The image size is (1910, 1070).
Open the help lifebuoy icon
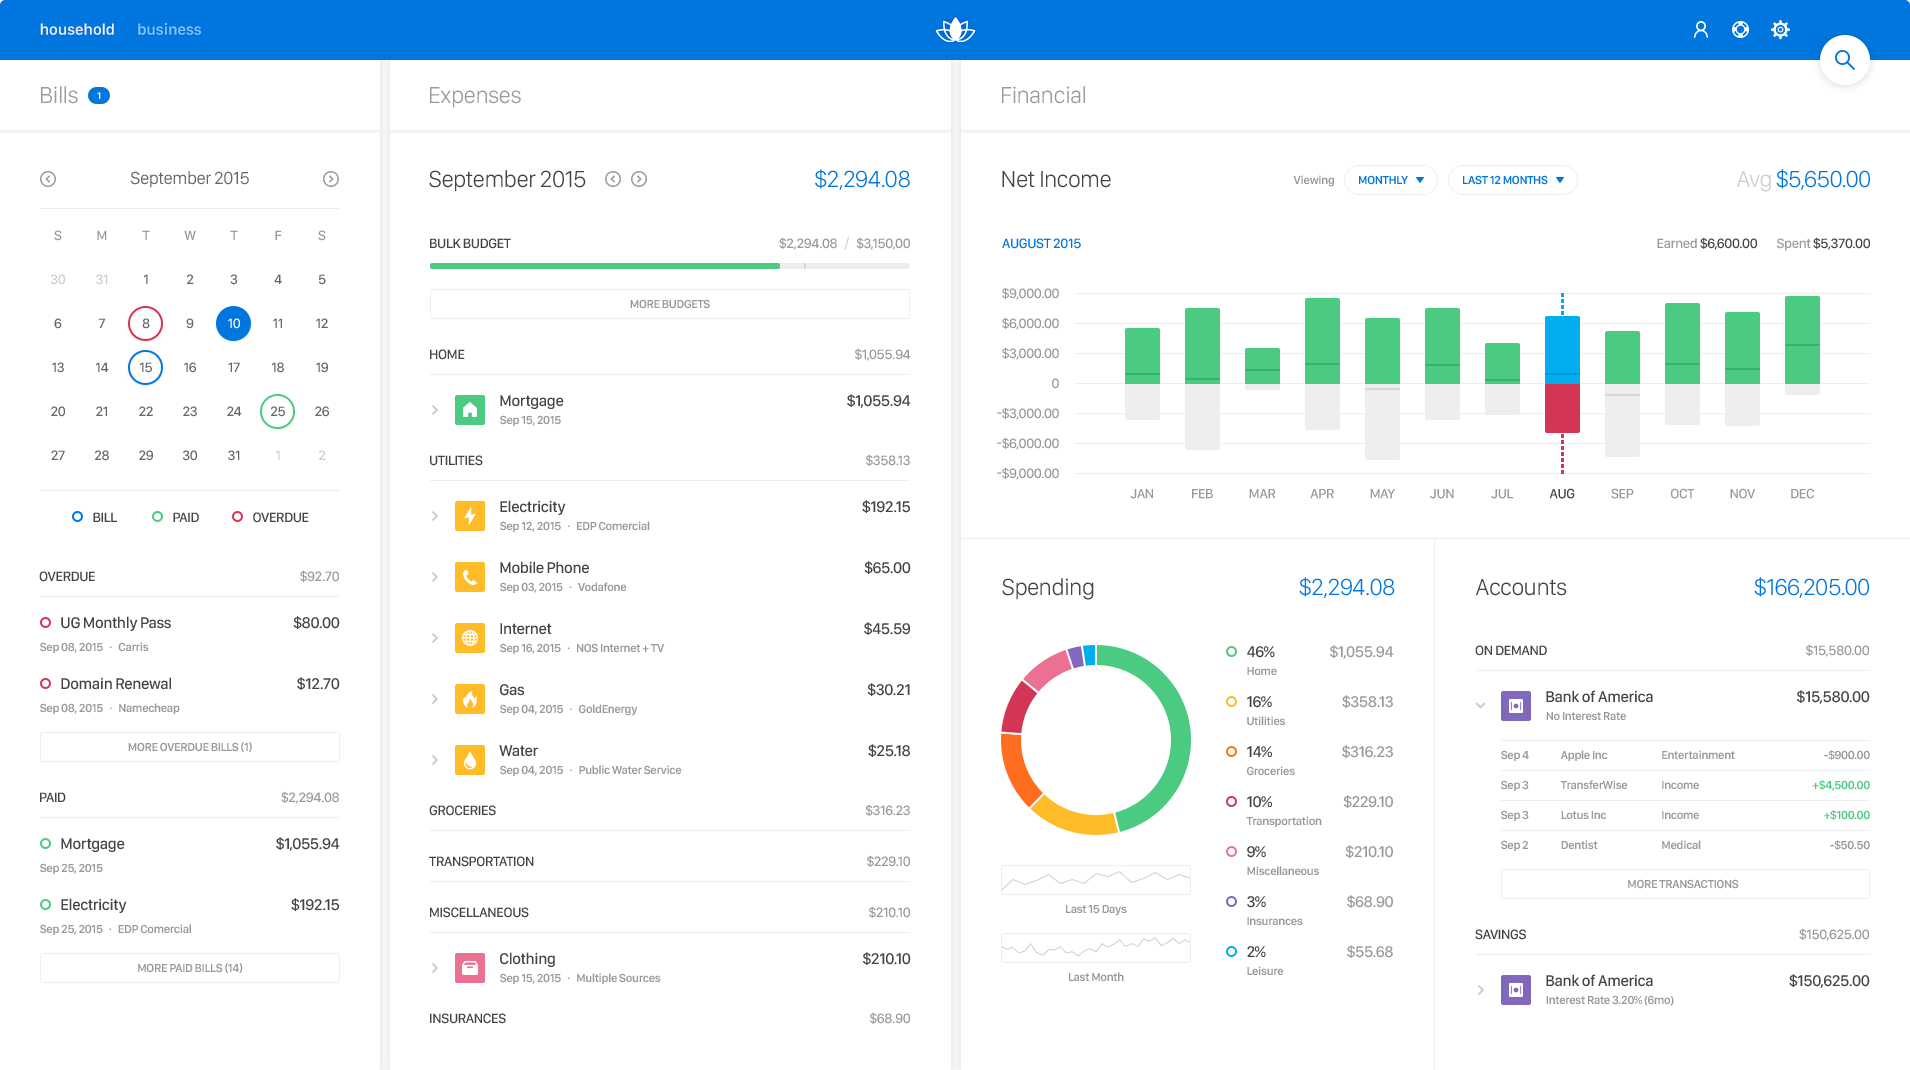coord(1740,30)
